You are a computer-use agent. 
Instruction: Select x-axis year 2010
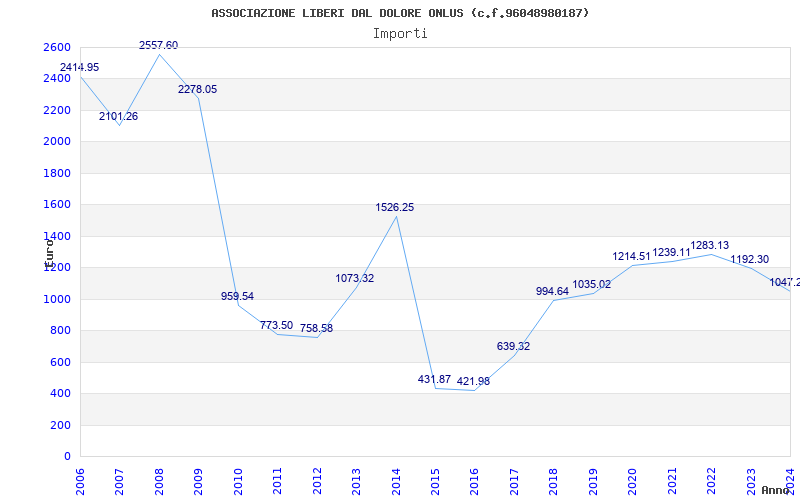(x=237, y=482)
